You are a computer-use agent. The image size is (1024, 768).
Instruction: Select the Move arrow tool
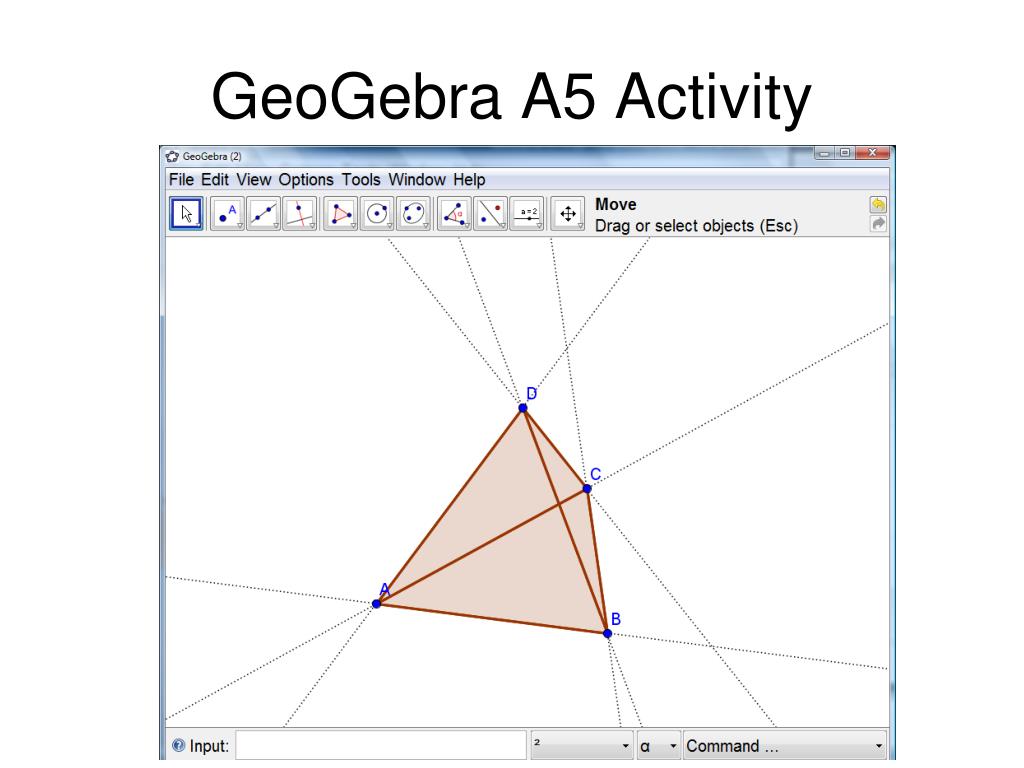click(x=186, y=214)
